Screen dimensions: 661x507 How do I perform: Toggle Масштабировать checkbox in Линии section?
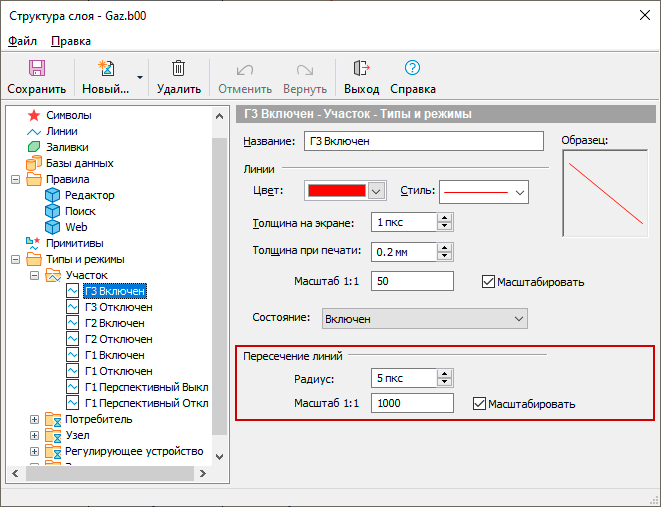tap(489, 282)
